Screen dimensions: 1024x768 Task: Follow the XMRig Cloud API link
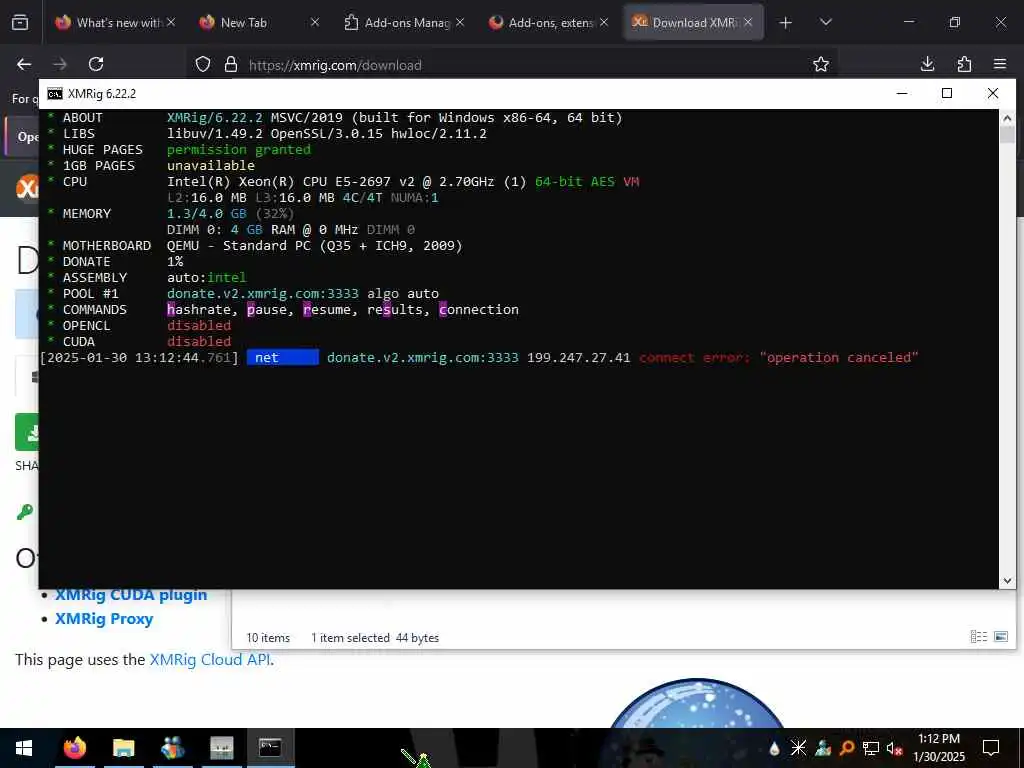point(210,660)
